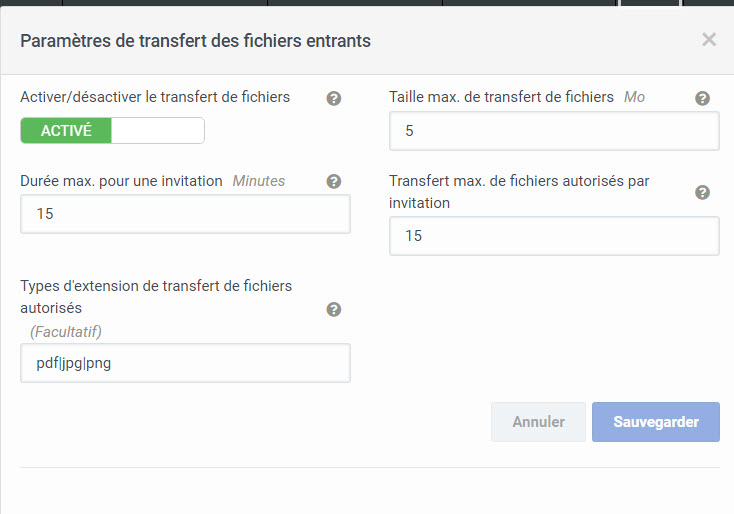Select the Transfert max. par invitation field
734x514 pixels.
pyautogui.click(x=554, y=236)
